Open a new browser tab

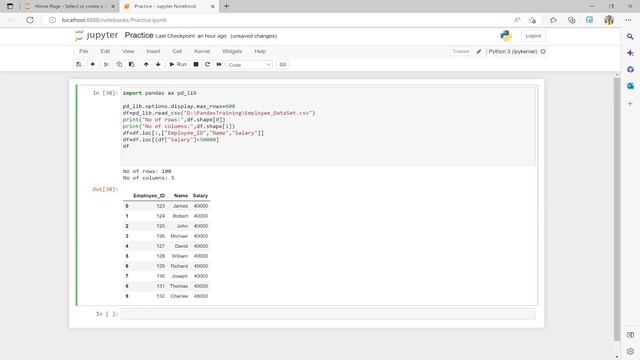click(x=227, y=6)
